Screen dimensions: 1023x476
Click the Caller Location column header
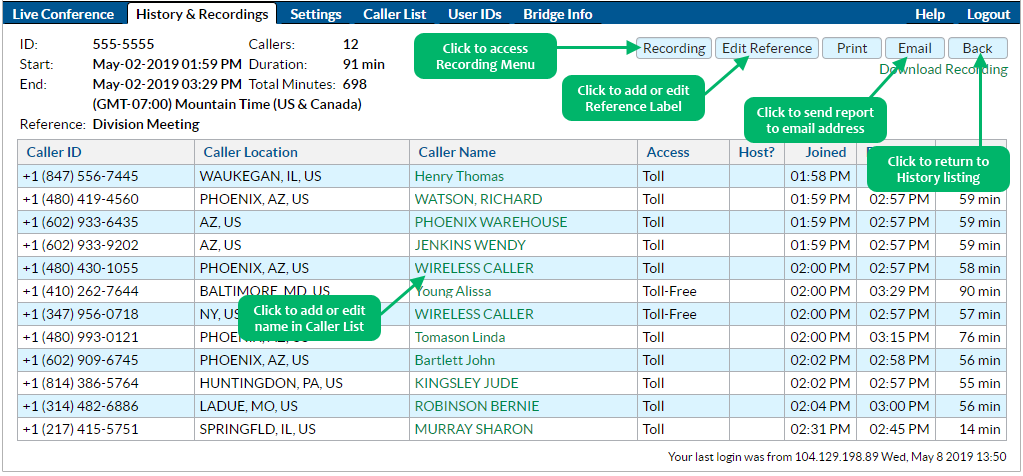click(250, 152)
